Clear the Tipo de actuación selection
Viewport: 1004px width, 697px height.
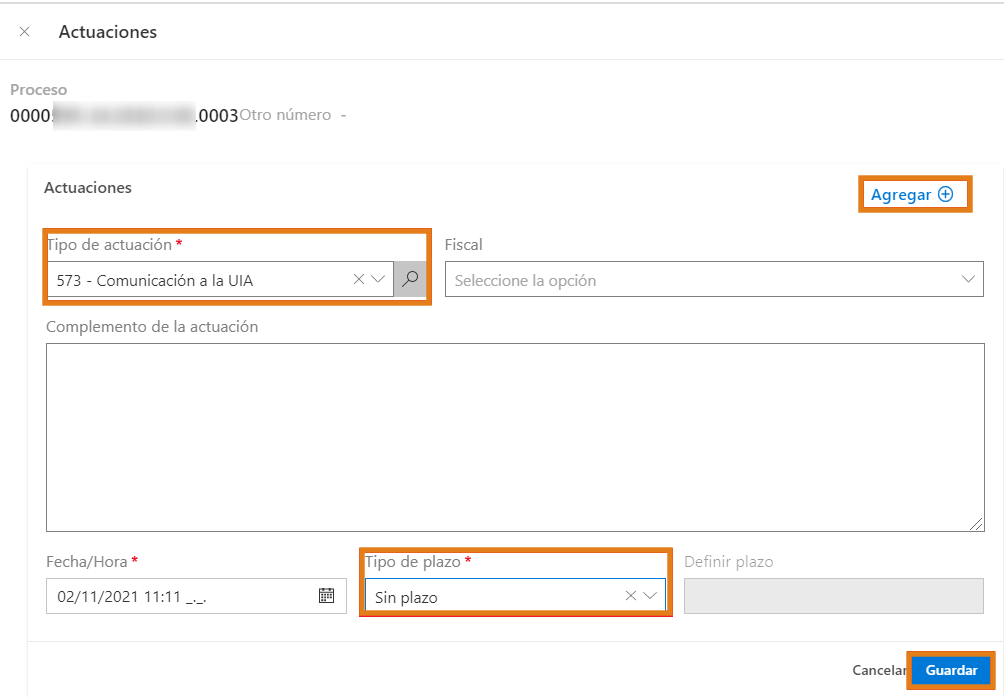click(x=359, y=280)
